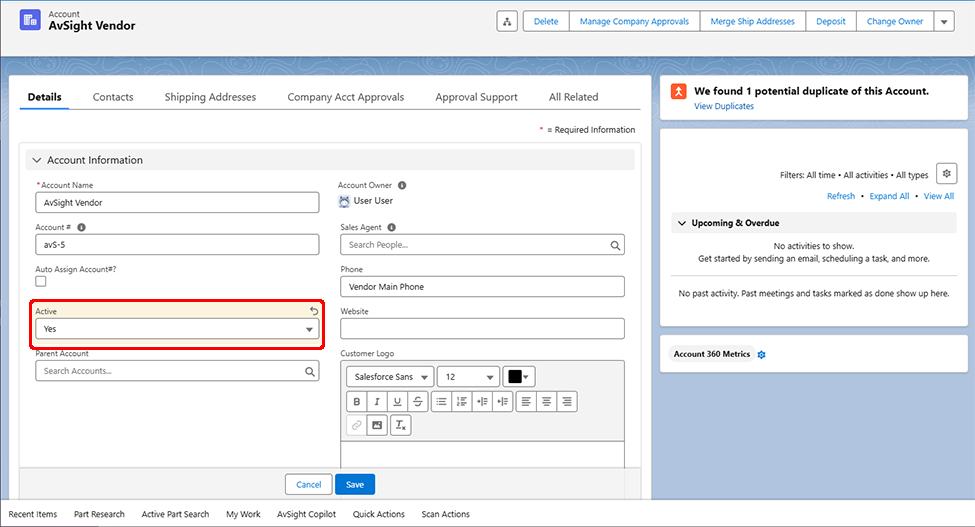Open AvSight Copilot utility item
The width and height of the screenshot is (975, 527).
(x=307, y=514)
